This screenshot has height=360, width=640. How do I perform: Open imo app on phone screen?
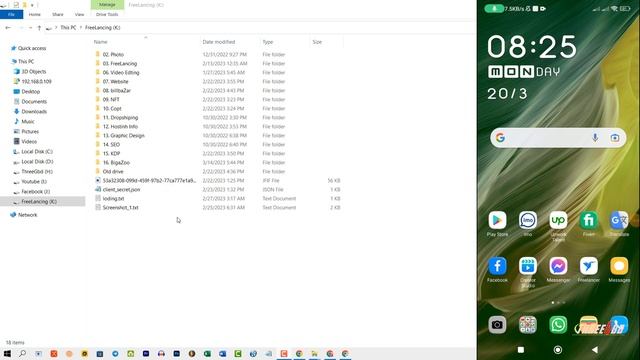[528, 220]
